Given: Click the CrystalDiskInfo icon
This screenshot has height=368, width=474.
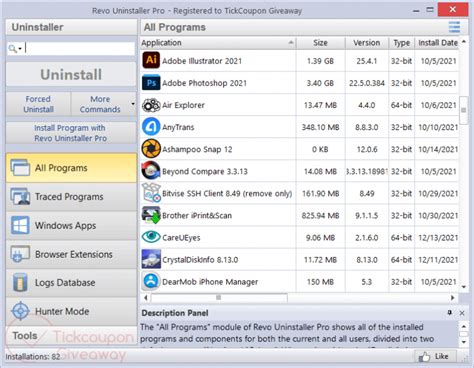Looking at the screenshot, I should (x=151, y=259).
